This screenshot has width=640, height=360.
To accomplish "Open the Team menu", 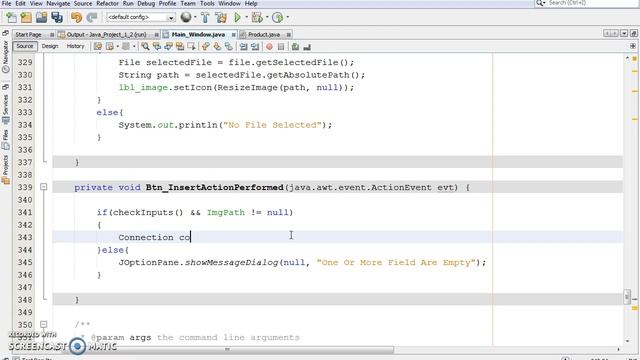I will pos(188,3).
